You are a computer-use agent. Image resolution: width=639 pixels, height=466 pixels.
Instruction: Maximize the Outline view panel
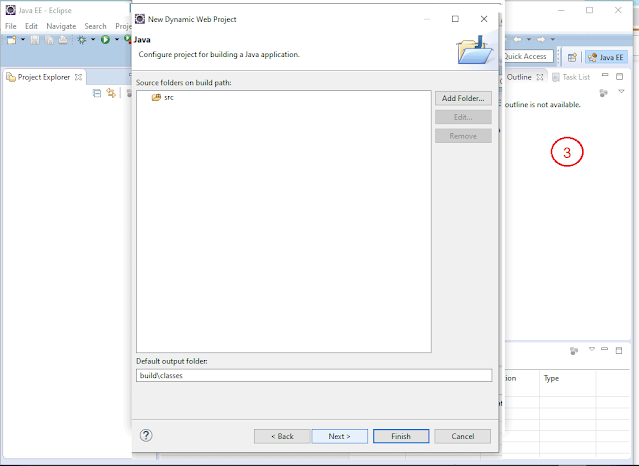(x=619, y=76)
